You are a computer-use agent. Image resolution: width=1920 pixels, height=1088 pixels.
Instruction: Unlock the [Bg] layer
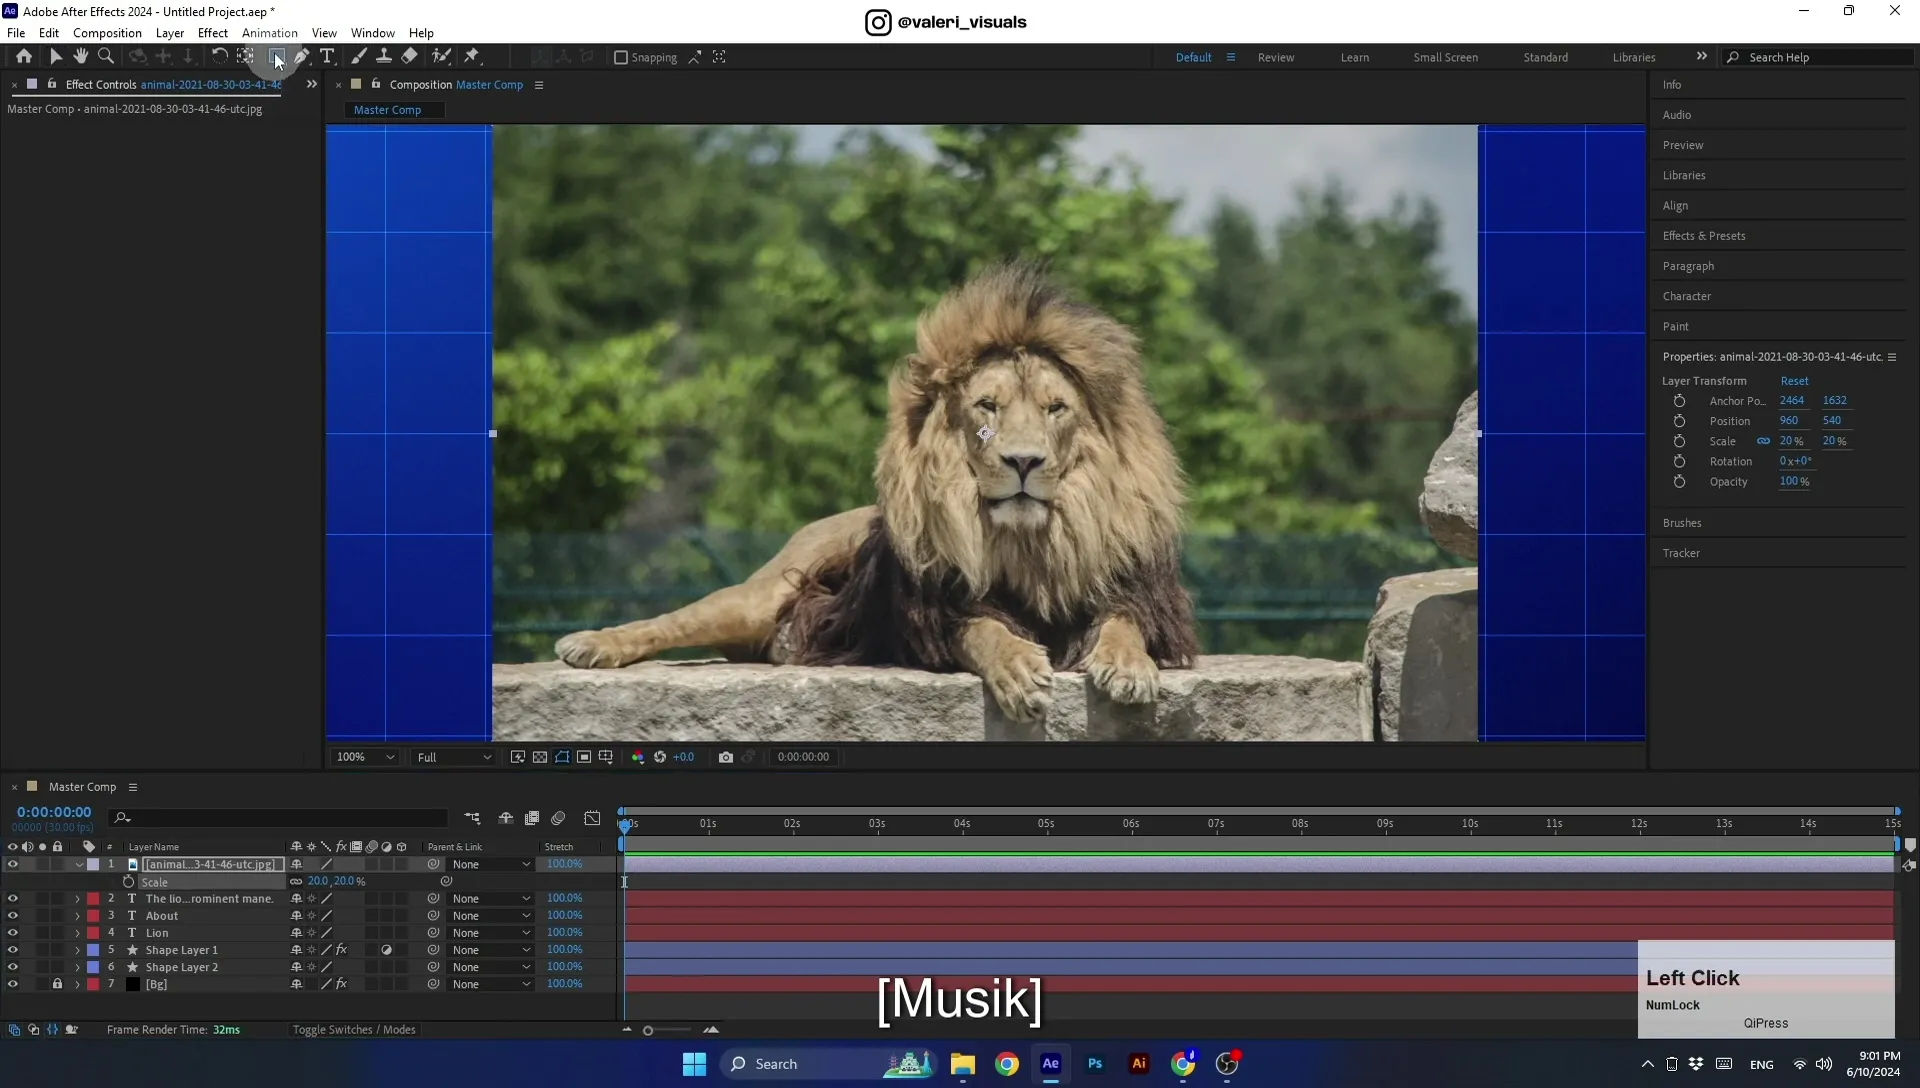point(57,984)
